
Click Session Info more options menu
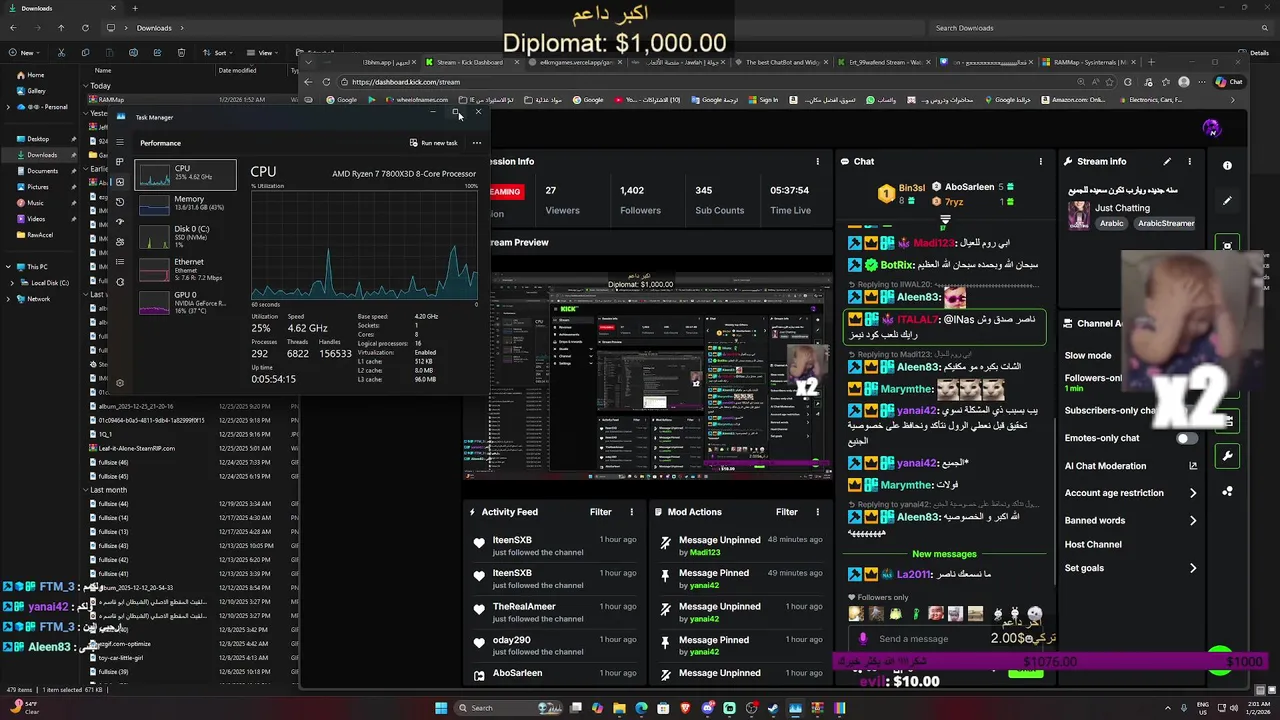pyautogui.click(x=817, y=161)
